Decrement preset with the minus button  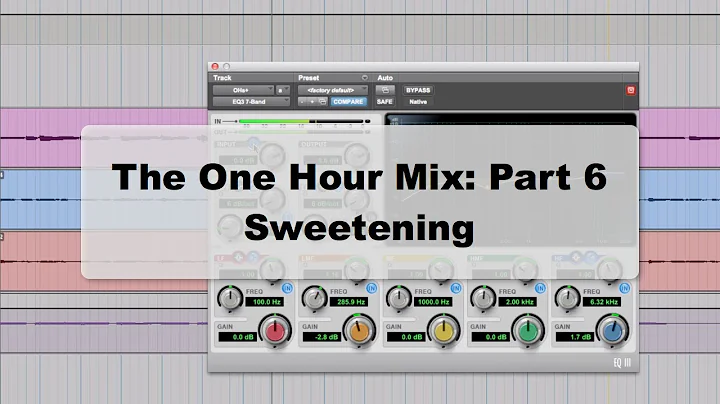point(302,101)
